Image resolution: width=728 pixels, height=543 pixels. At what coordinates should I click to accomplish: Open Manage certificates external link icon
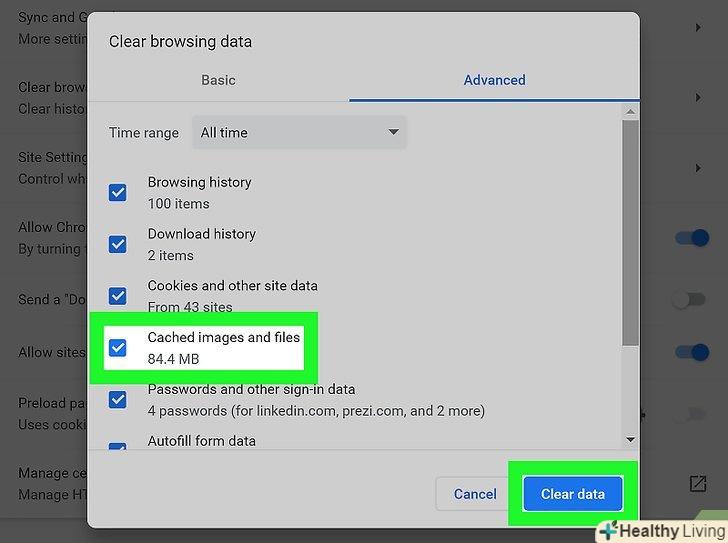click(698, 484)
